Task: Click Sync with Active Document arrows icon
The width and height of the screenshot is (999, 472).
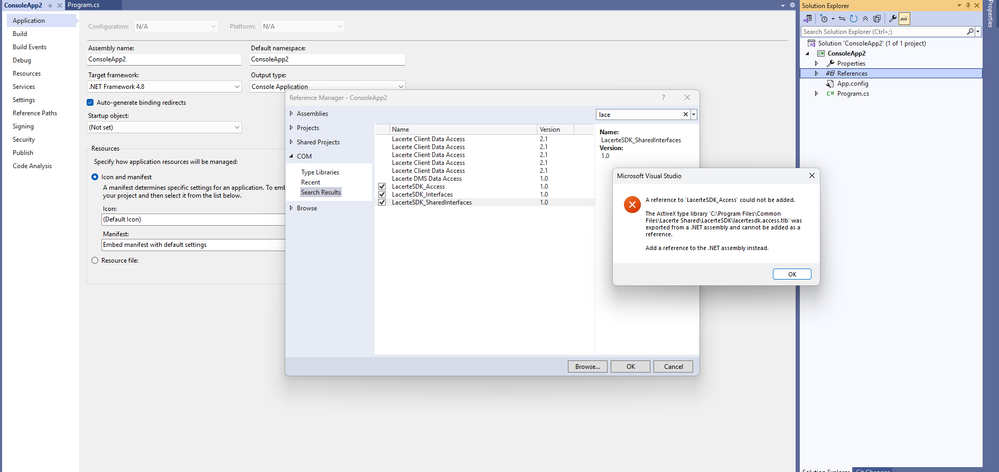Action: (x=842, y=18)
